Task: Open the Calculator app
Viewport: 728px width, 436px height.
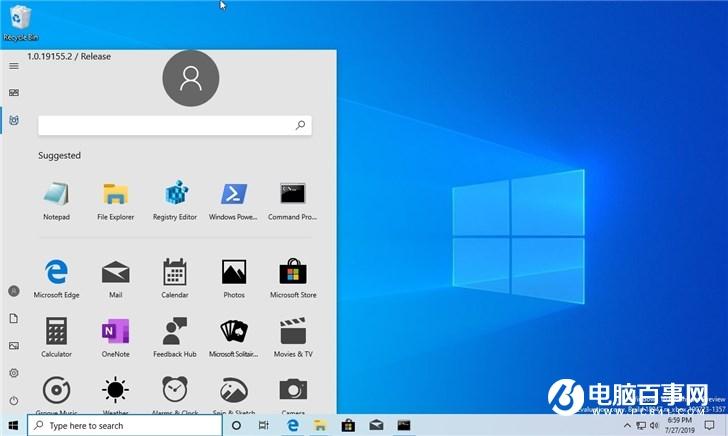Action: coord(56,338)
